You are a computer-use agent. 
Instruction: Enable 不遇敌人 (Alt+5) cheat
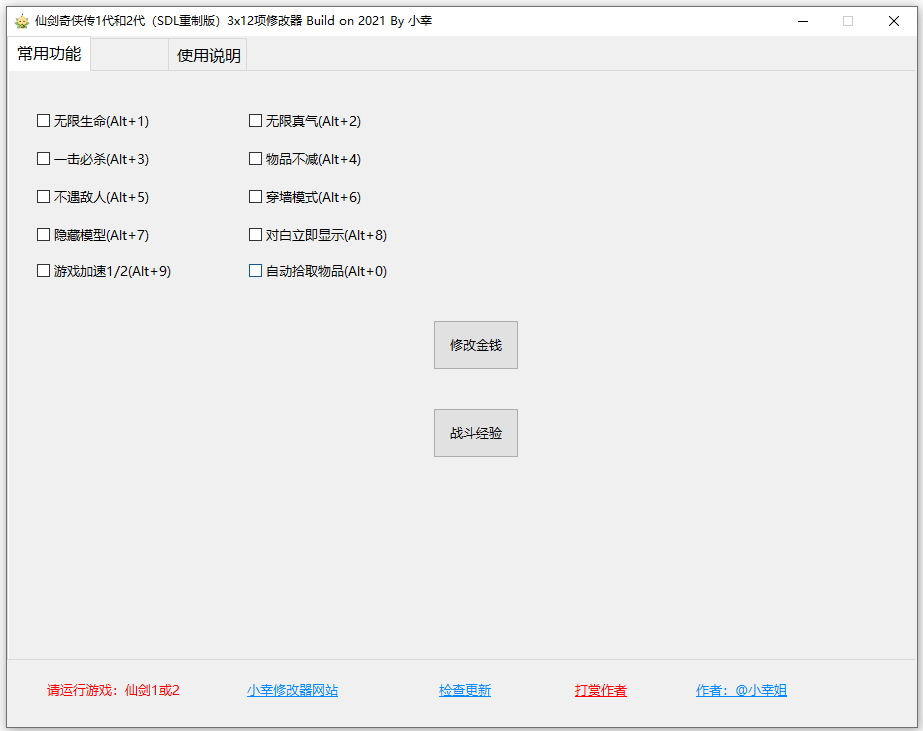[44, 197]
